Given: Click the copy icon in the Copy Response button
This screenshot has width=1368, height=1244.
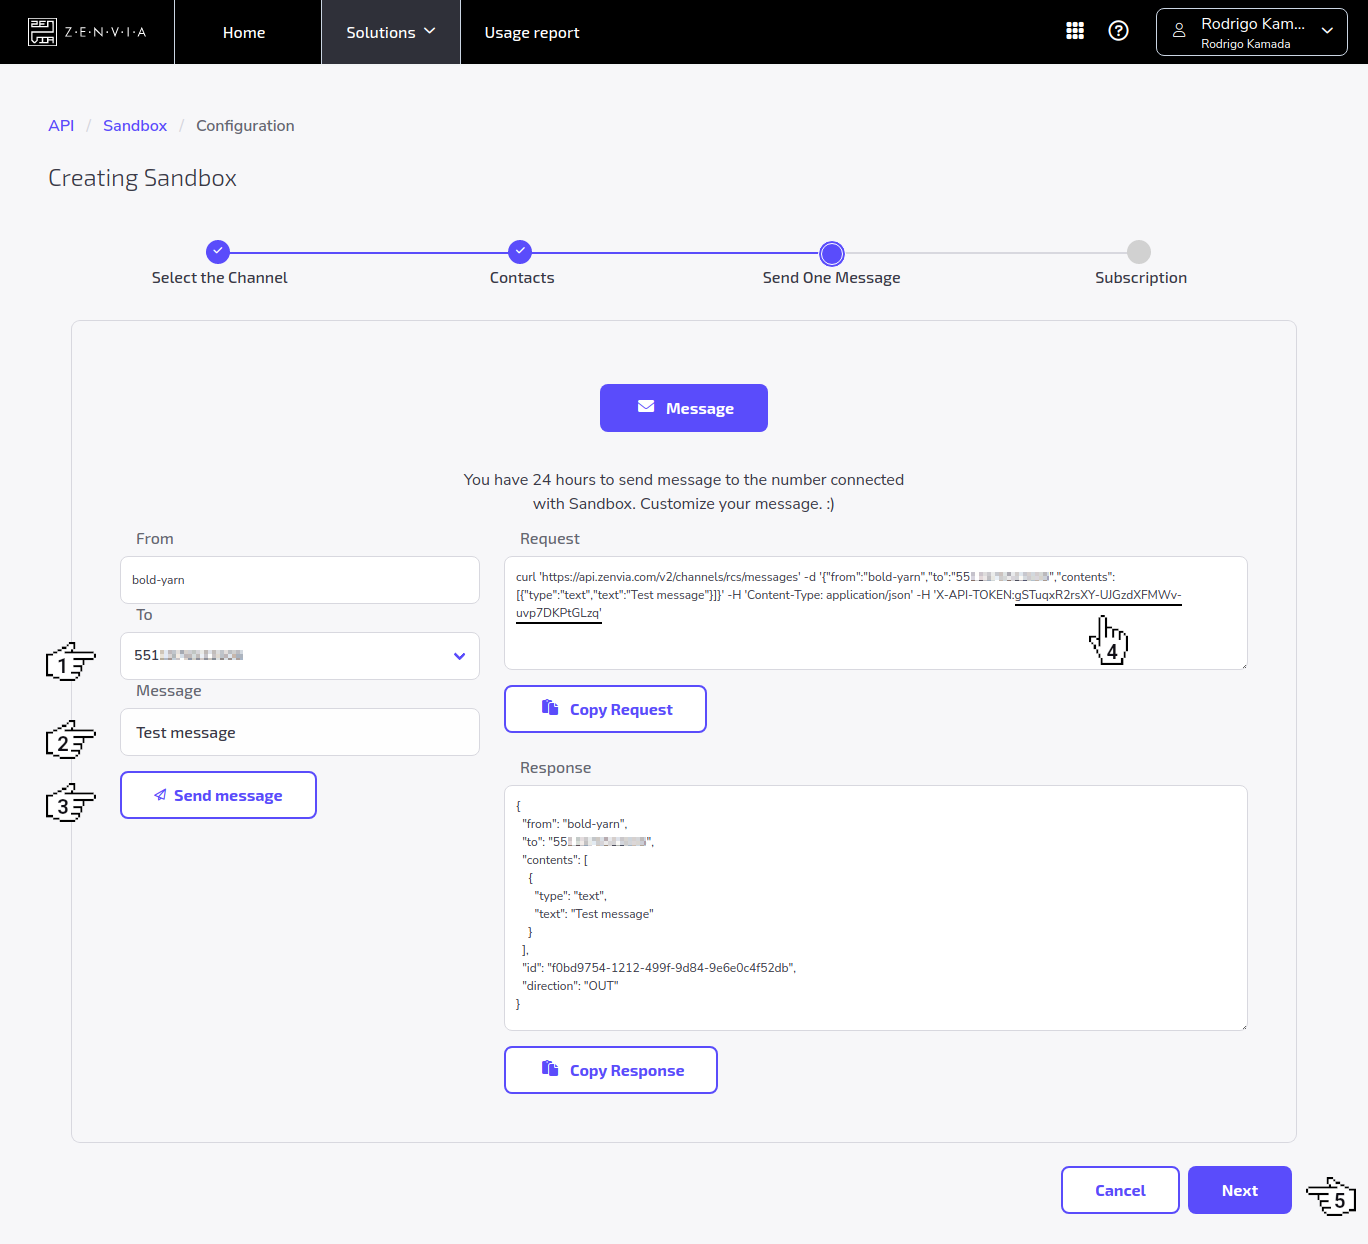Looking at the screenshot, I should pyautogui.click(x=550, y=1069).
